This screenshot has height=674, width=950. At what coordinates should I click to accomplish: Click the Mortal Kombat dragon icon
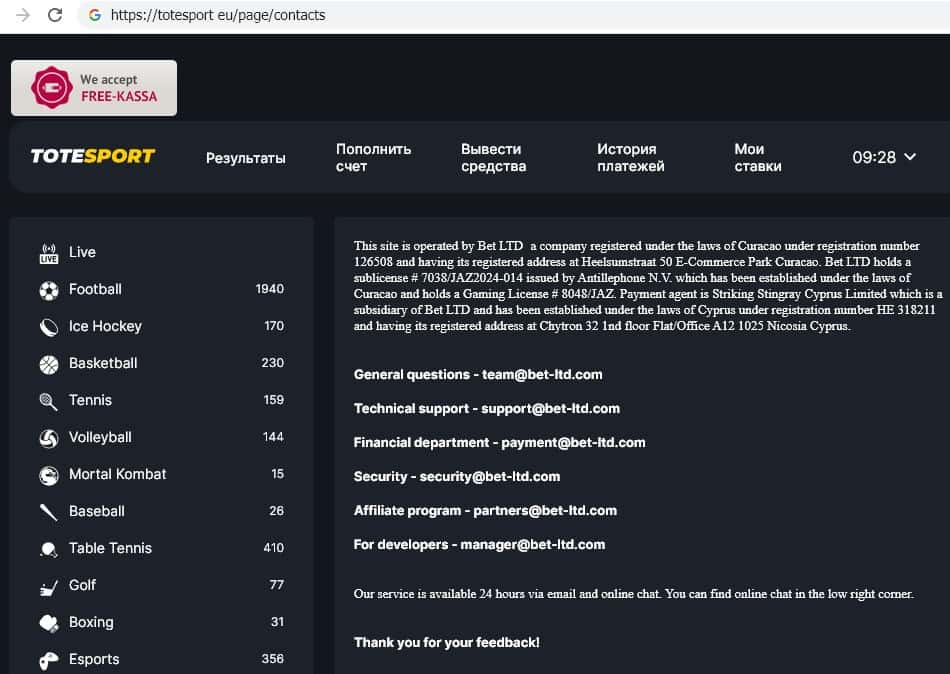[x=48, y=475]
